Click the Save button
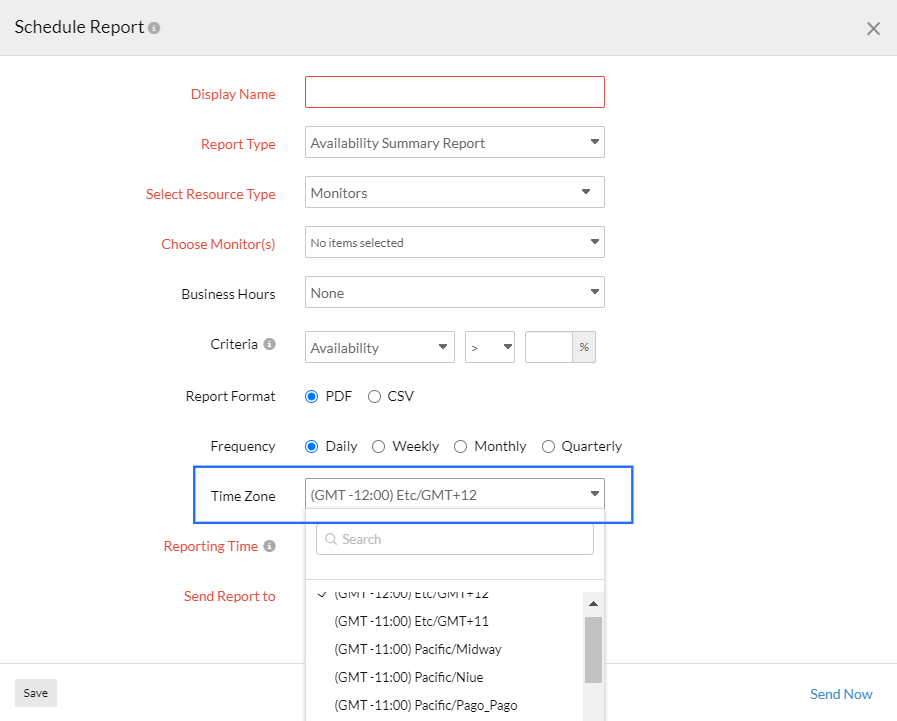This screenshot has height=721, width=897. point(36,693)
